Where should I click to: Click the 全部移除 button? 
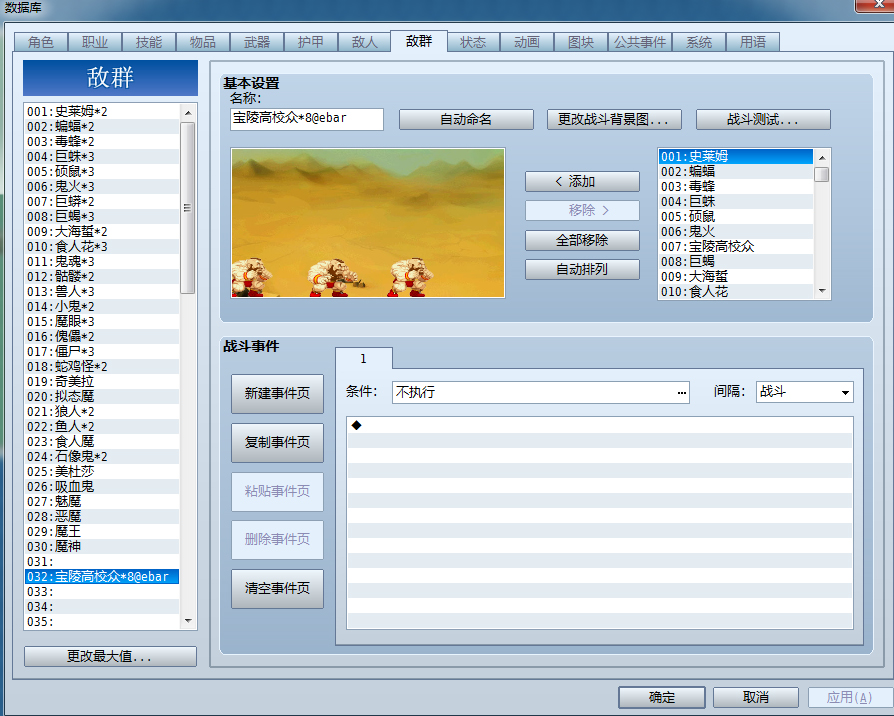(x=582, y=240)
